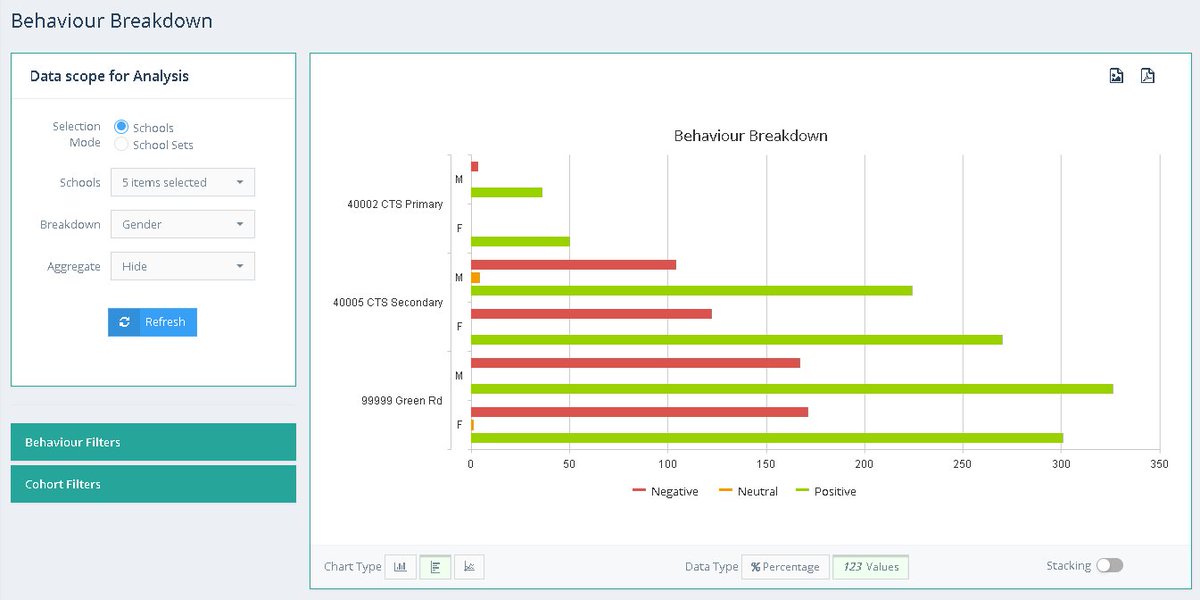The image size is (1200, 600).
Task: Click the CTS Secondary female negative bar
Action: [x=591, y=314]
